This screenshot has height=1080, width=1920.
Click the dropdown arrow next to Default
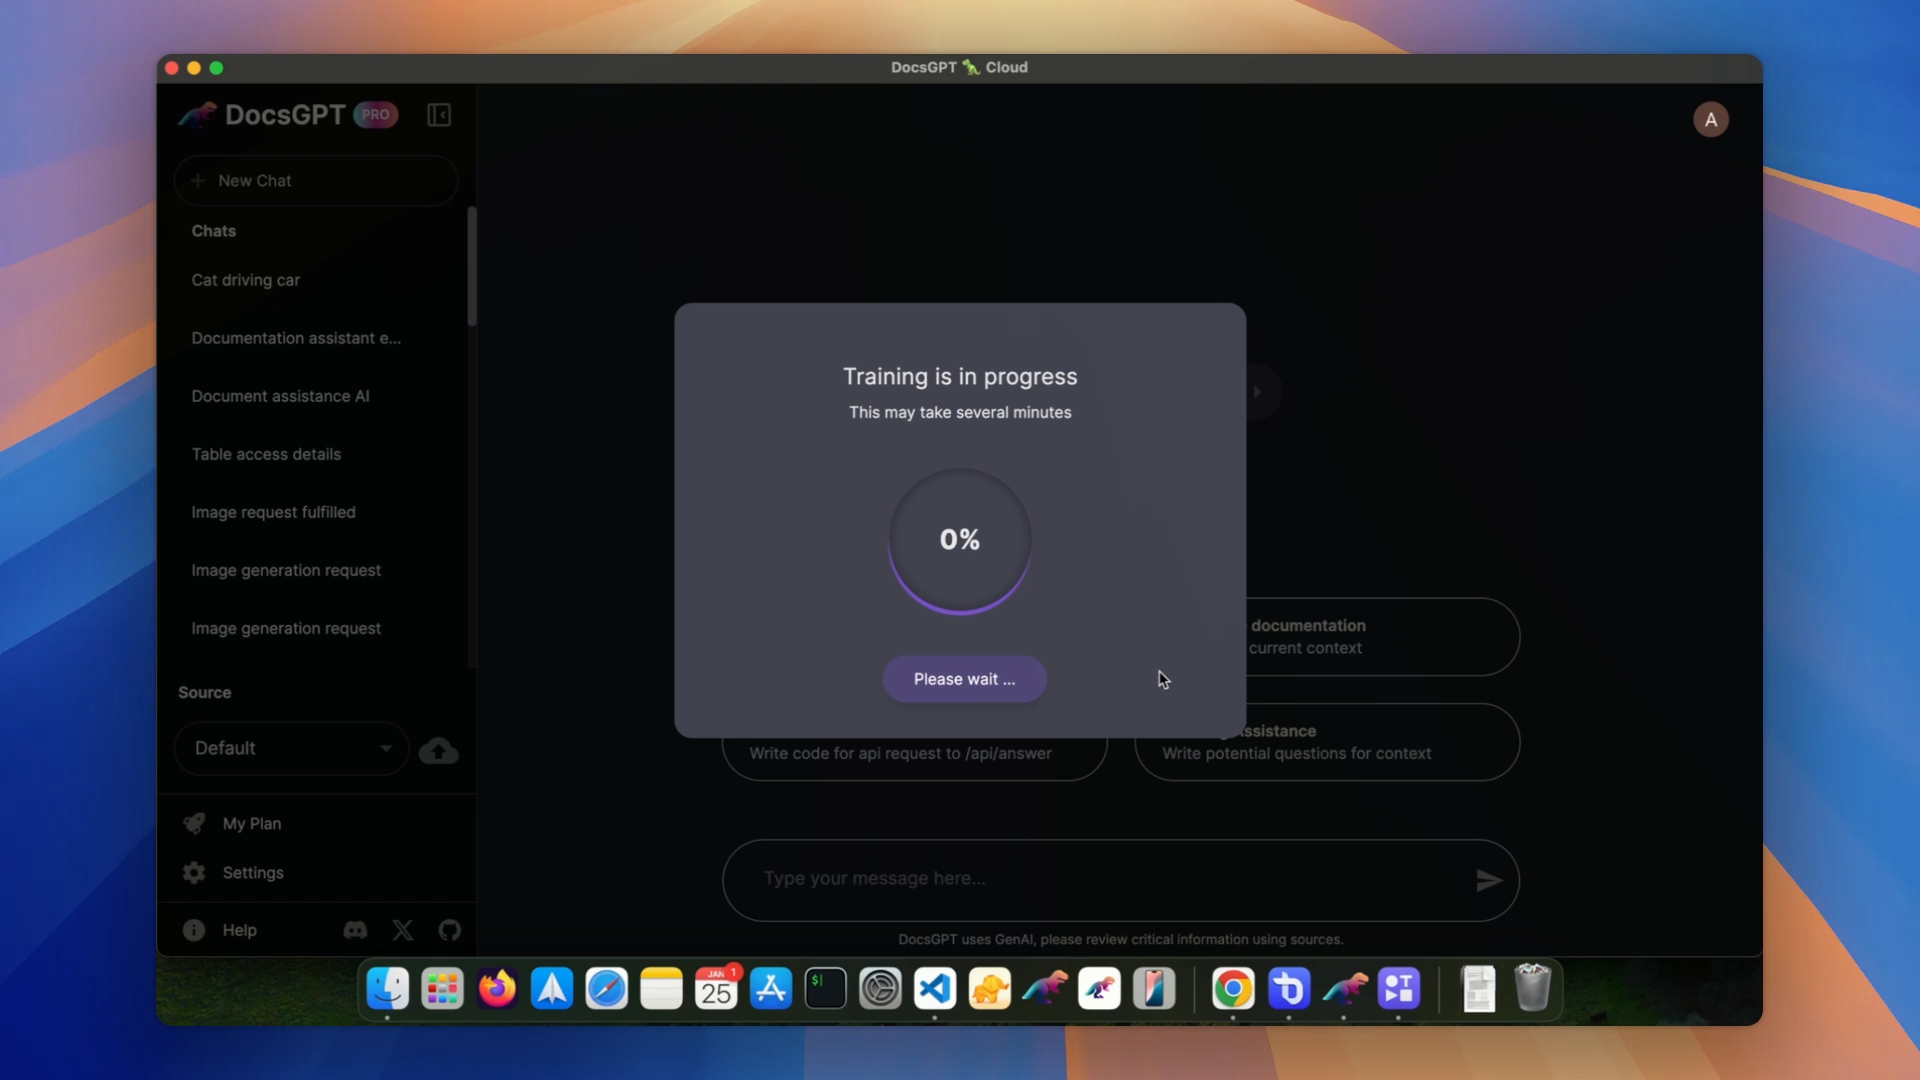[x=386, y=748]
